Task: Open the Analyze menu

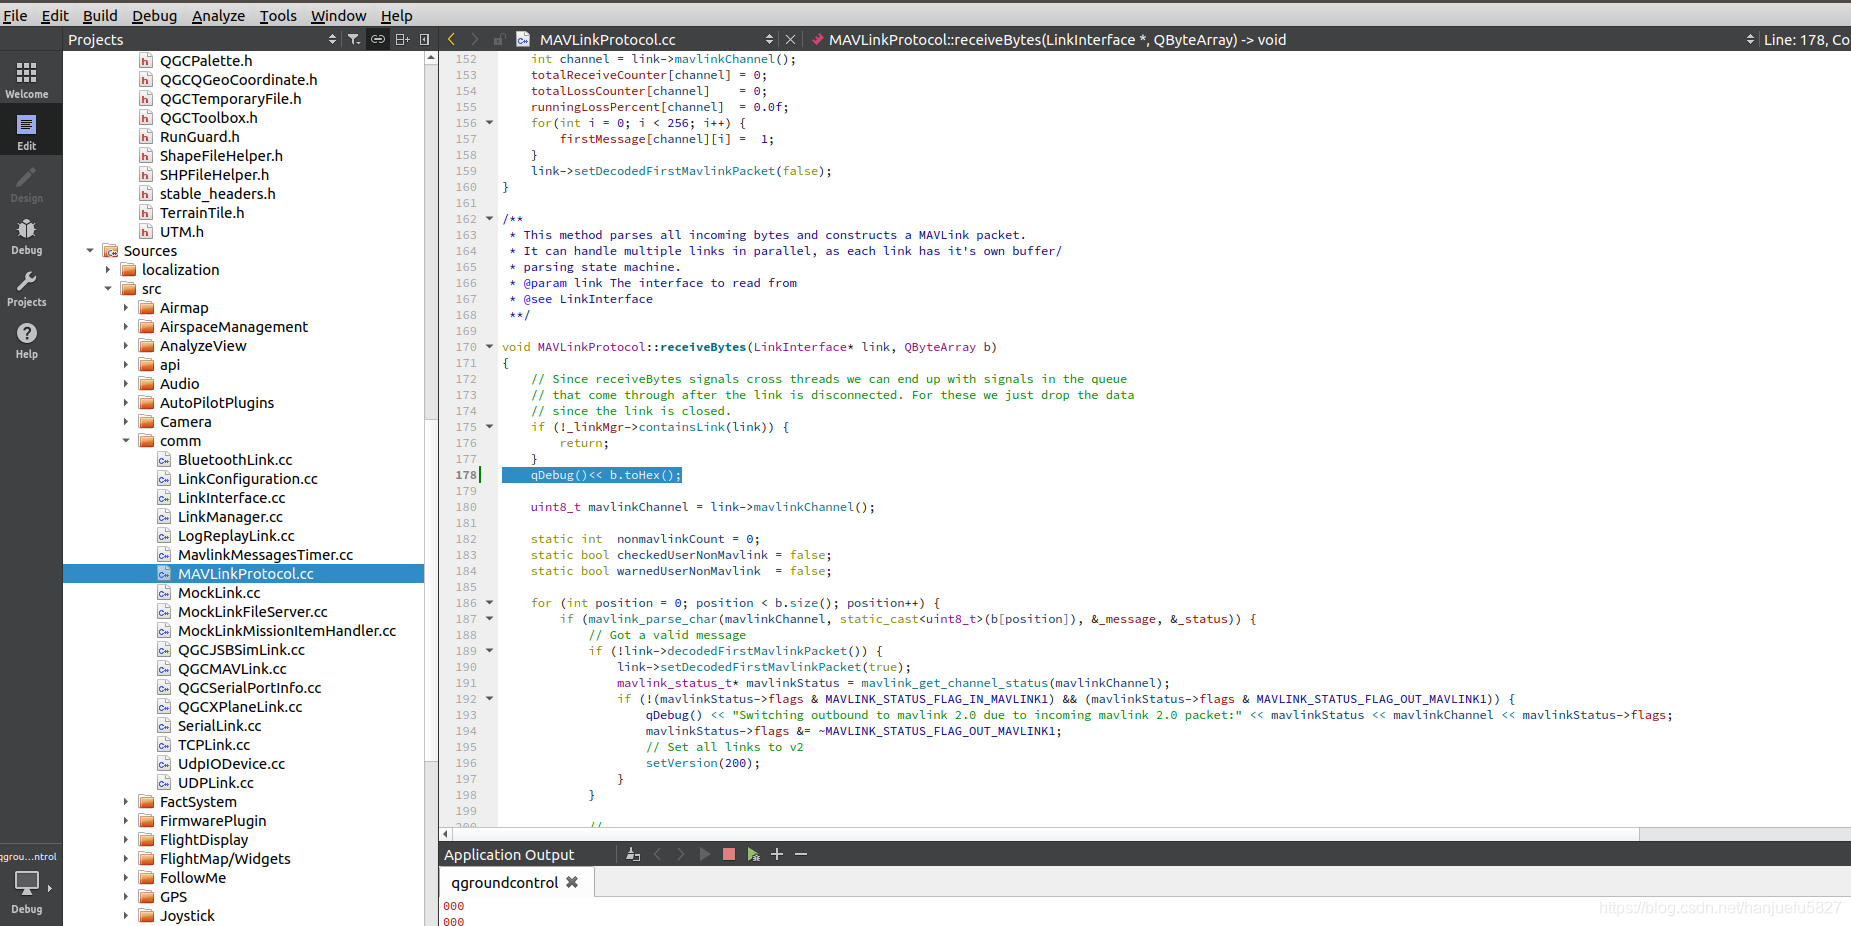Action: pos(218,15)
